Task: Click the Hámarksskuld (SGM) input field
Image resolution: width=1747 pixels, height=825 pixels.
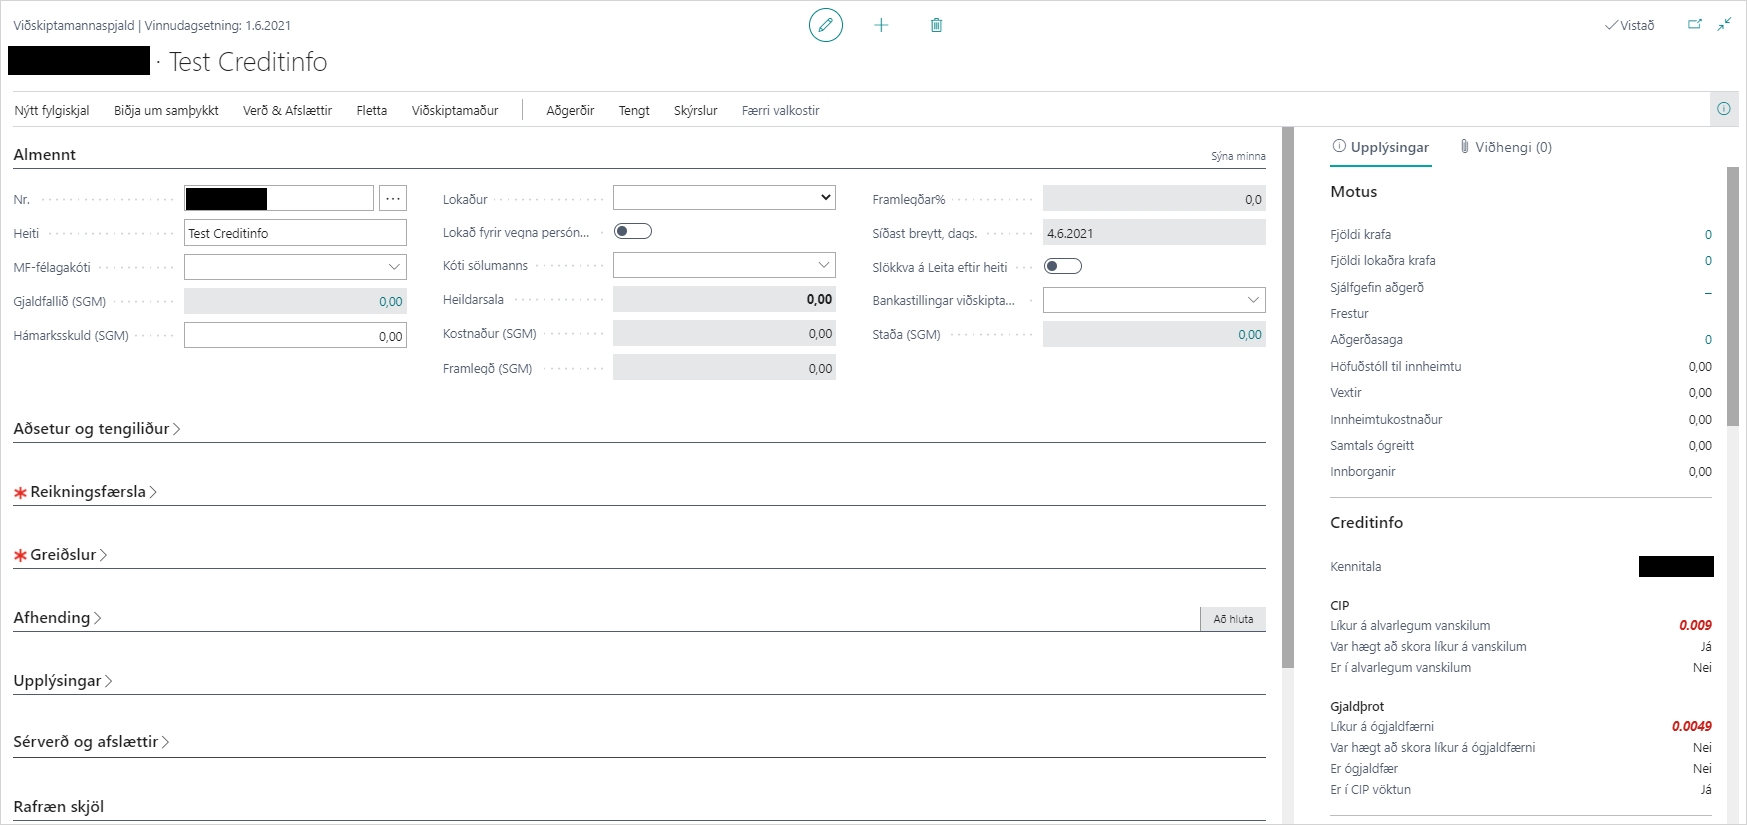Action: pos(295,336)
